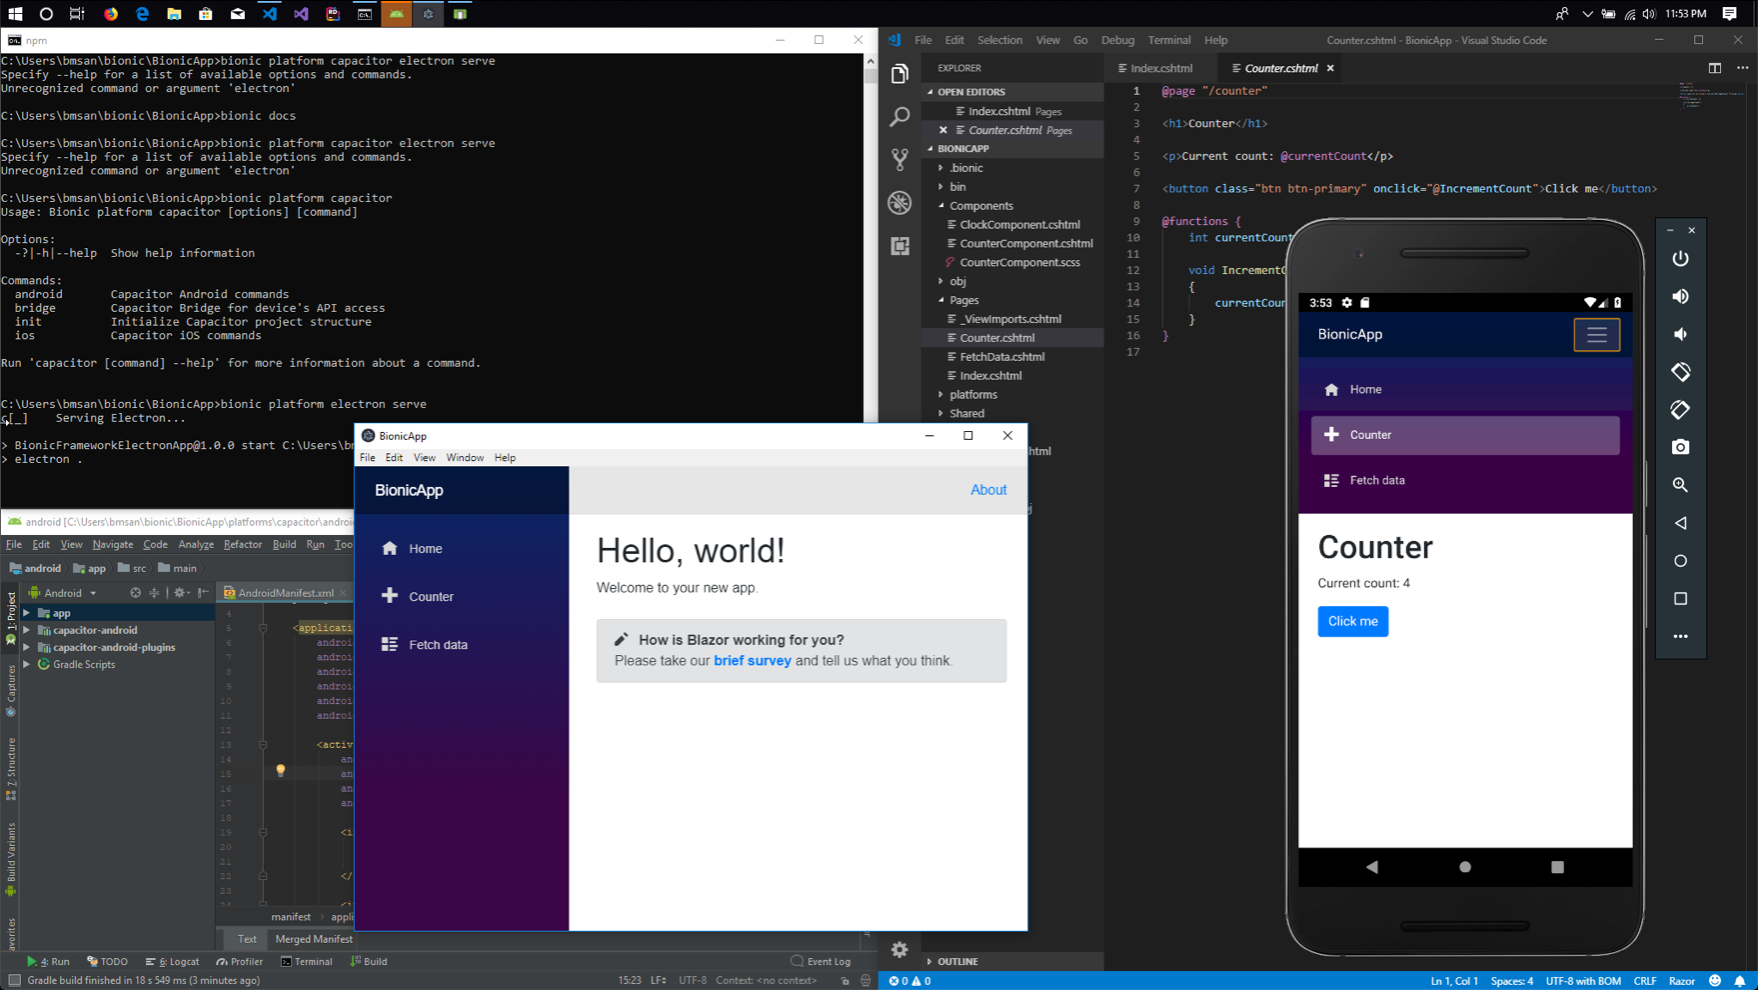This screenshot has height=990, width=1758.
Task: Click the emulator volume down button
Action: pyautogui.click(x=1681, y=334)
